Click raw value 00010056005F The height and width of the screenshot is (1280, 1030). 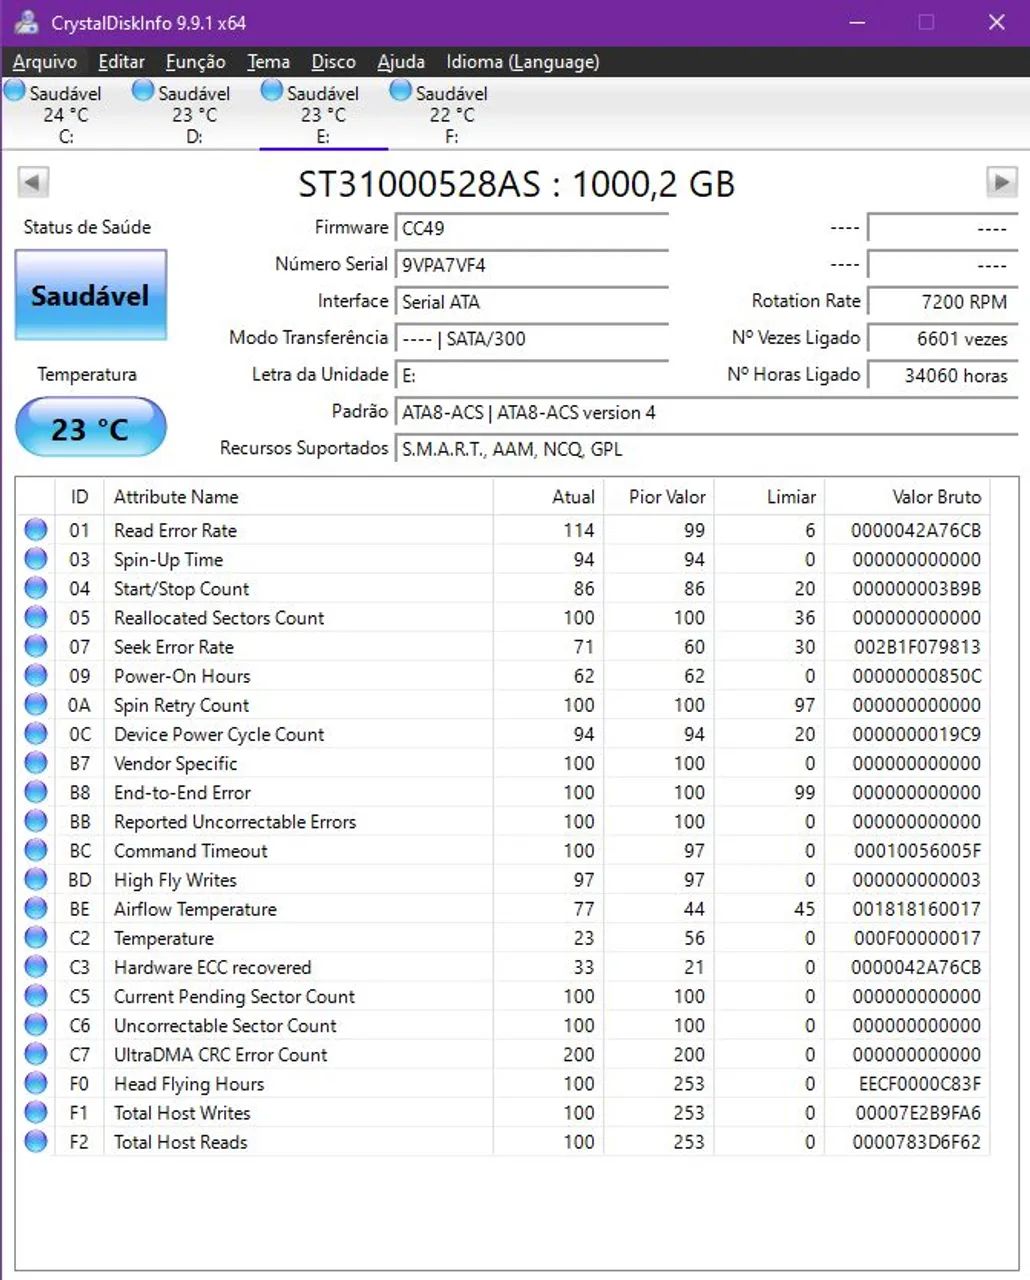917,851
